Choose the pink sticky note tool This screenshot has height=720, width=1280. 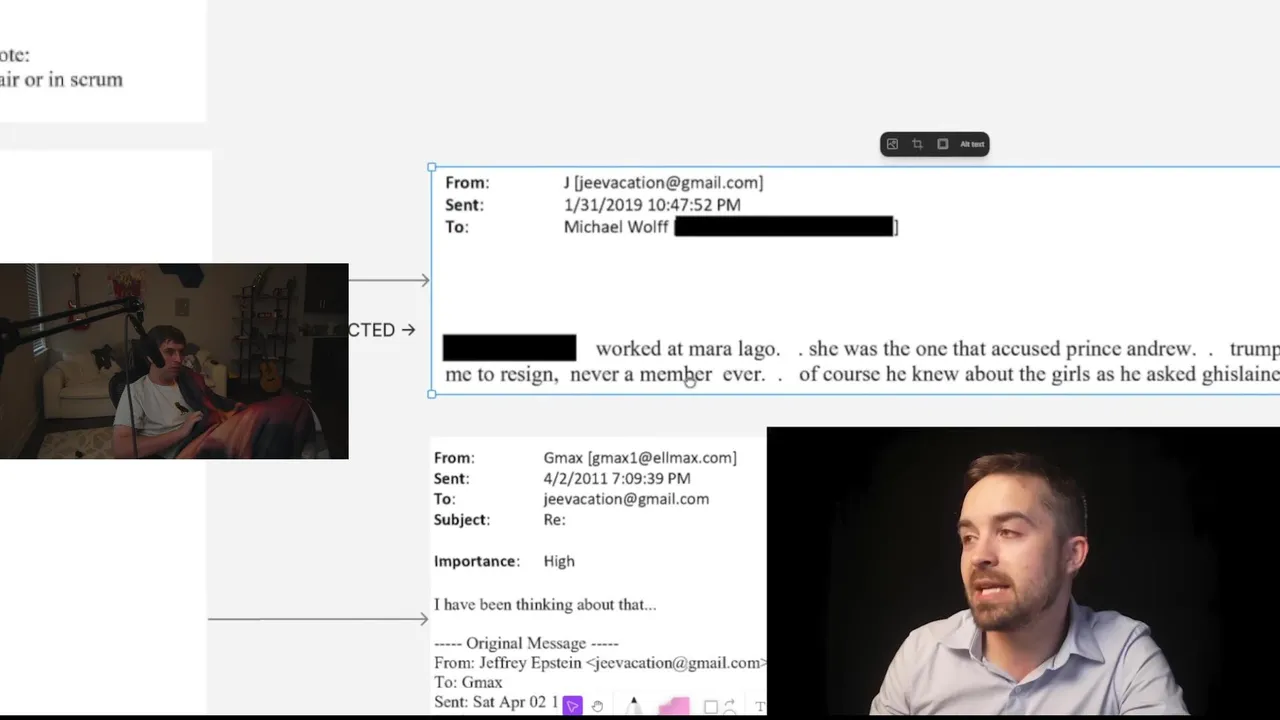click(x=675, y=707)
